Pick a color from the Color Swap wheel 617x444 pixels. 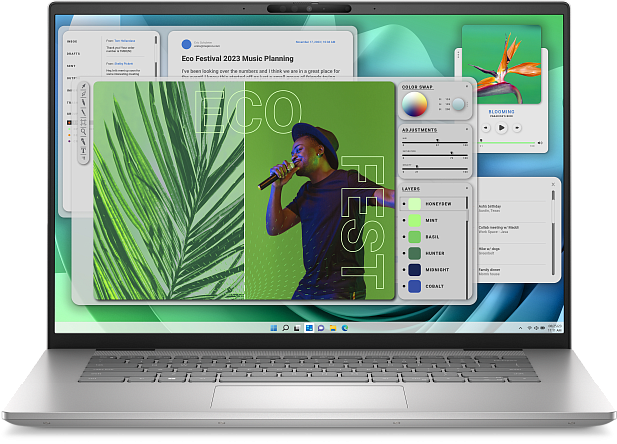click(x=414, y=104)
